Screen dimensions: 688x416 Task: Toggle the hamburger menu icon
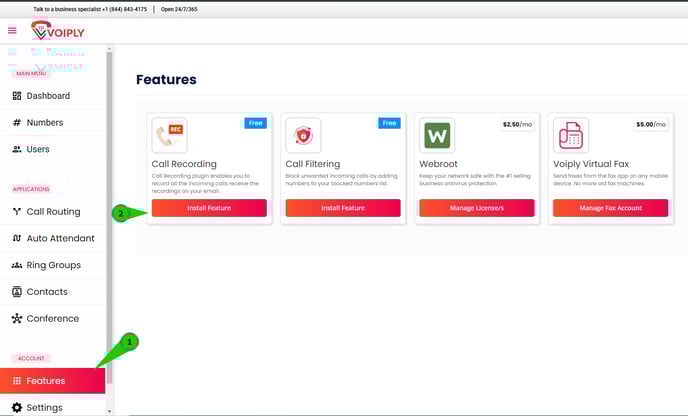[x=12, y=30]
